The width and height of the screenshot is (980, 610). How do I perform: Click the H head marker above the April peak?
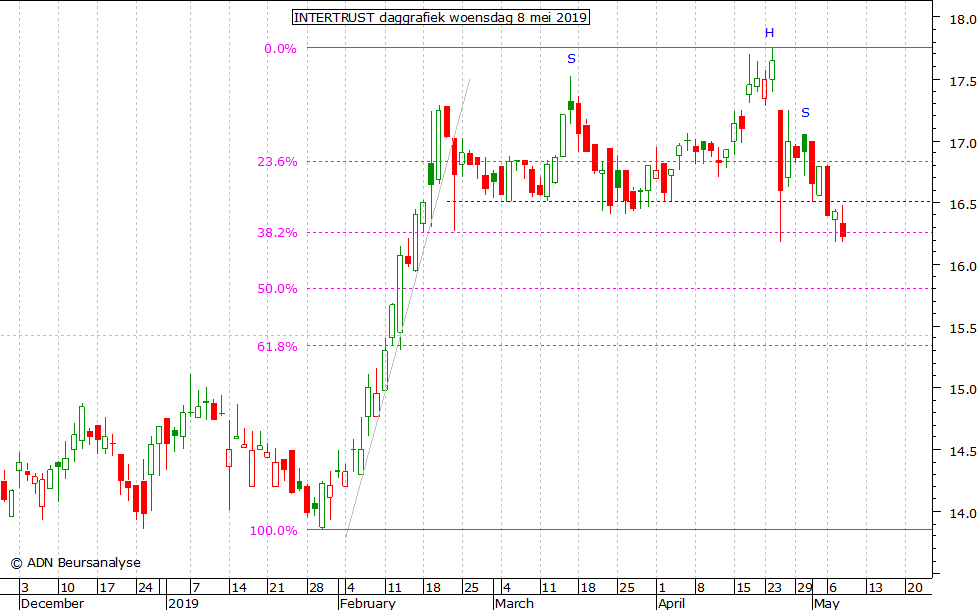[x=769, y=32]
